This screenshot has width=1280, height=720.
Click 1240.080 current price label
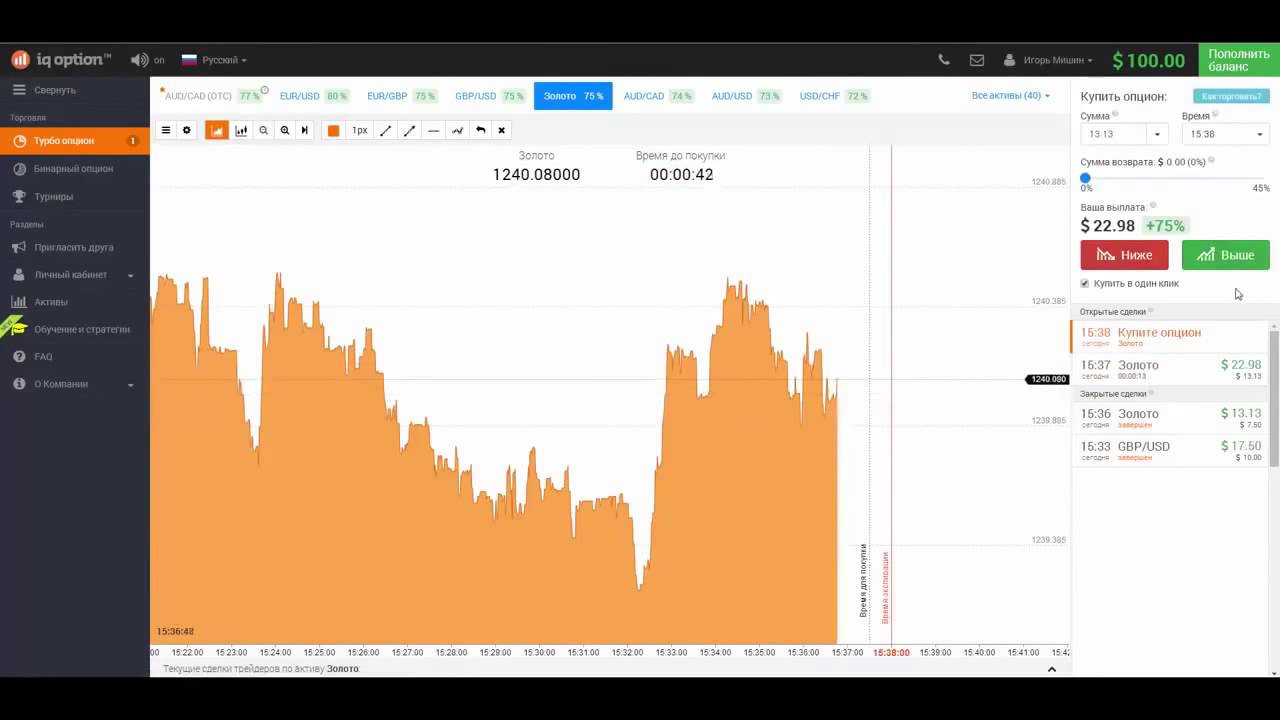[1048, 380]
